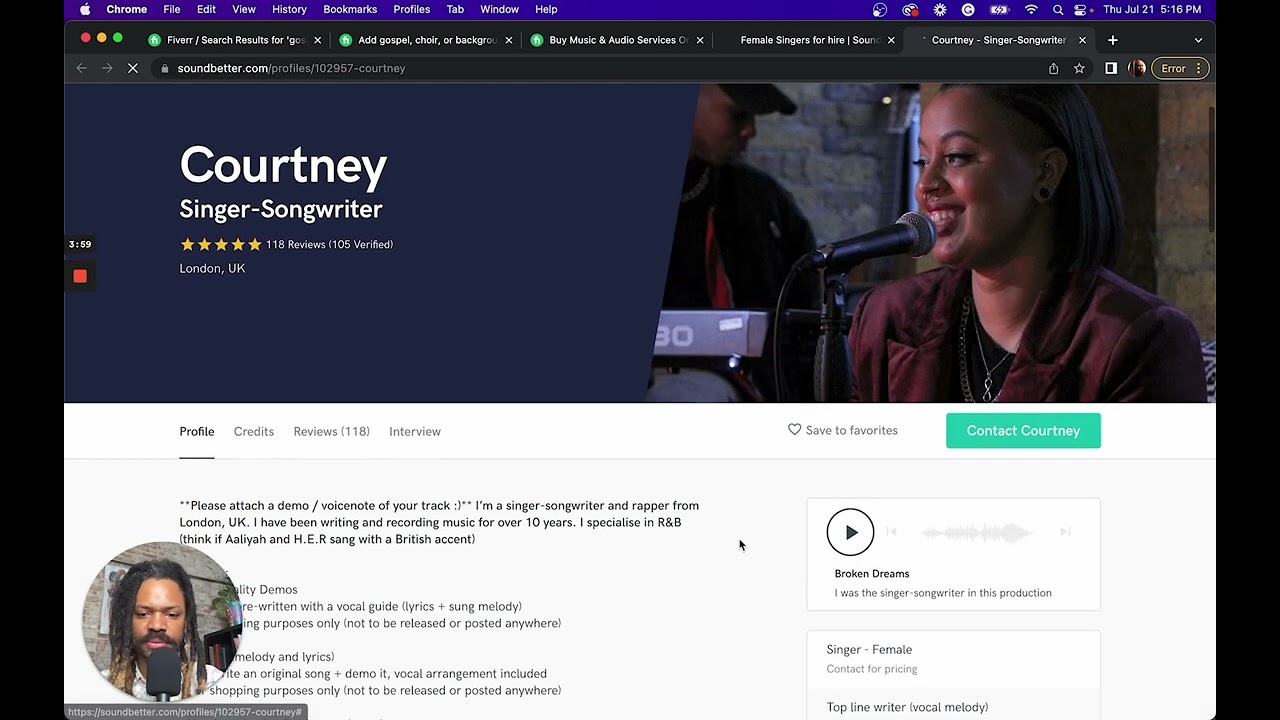The image size is (1280, 720).
Task: Open Chrome profile avatar
Action: tap(1137, 68)
